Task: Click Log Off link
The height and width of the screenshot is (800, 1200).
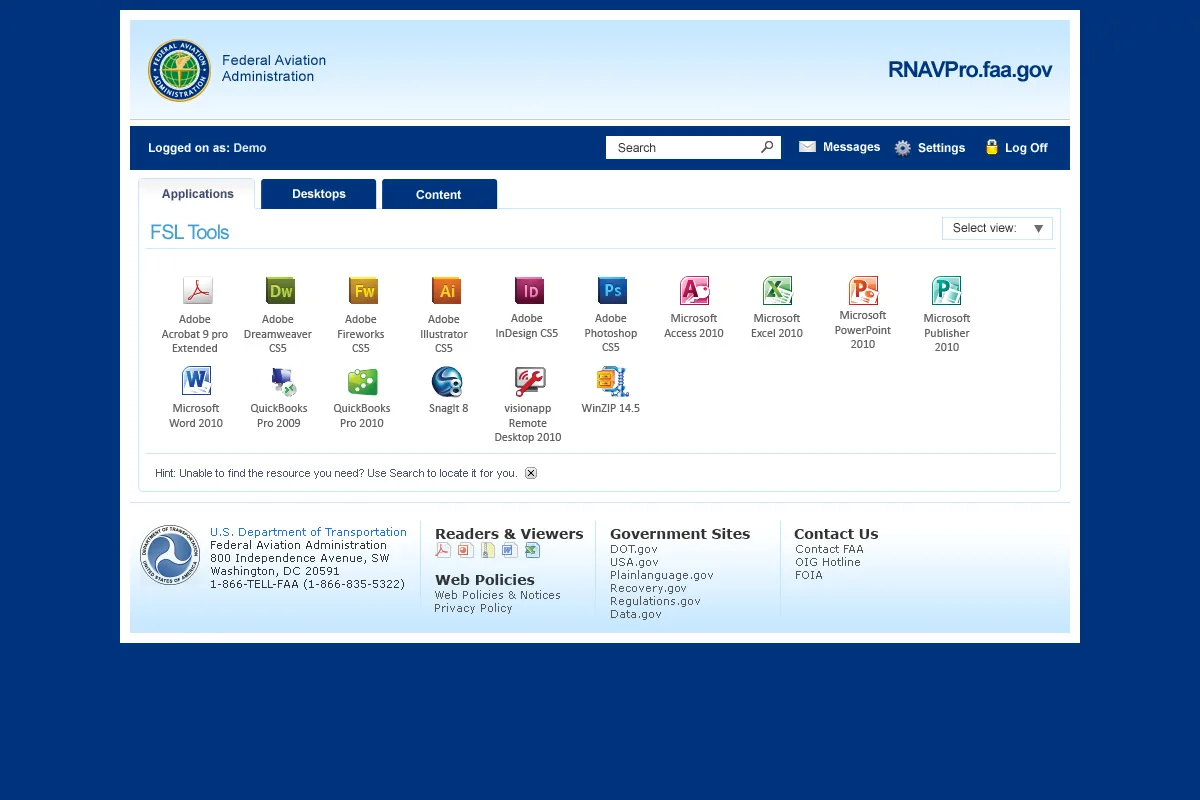Action: point(1026,148)
